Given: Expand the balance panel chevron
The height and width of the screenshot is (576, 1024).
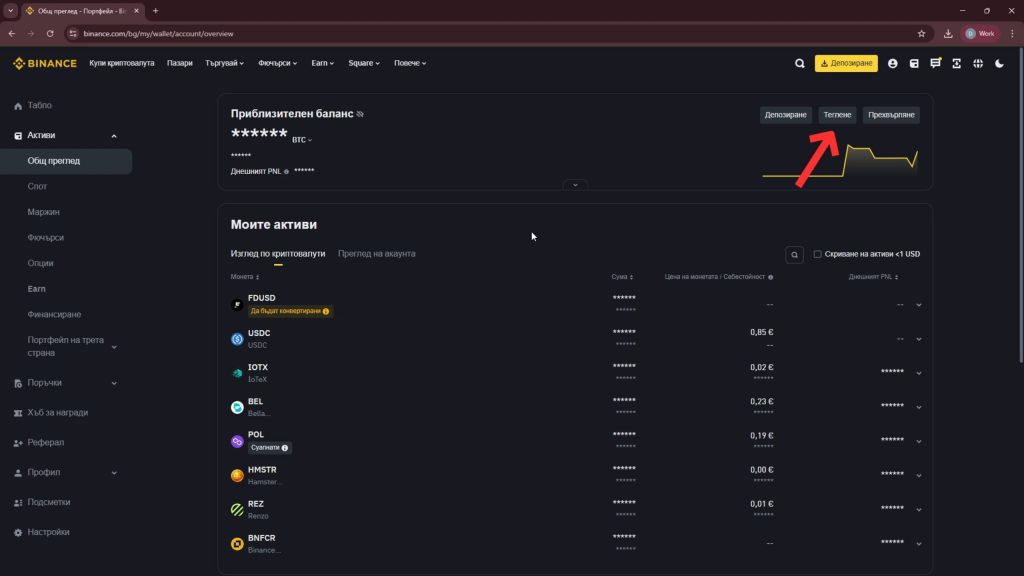Looking at the screenshot, I should point(575,185).
